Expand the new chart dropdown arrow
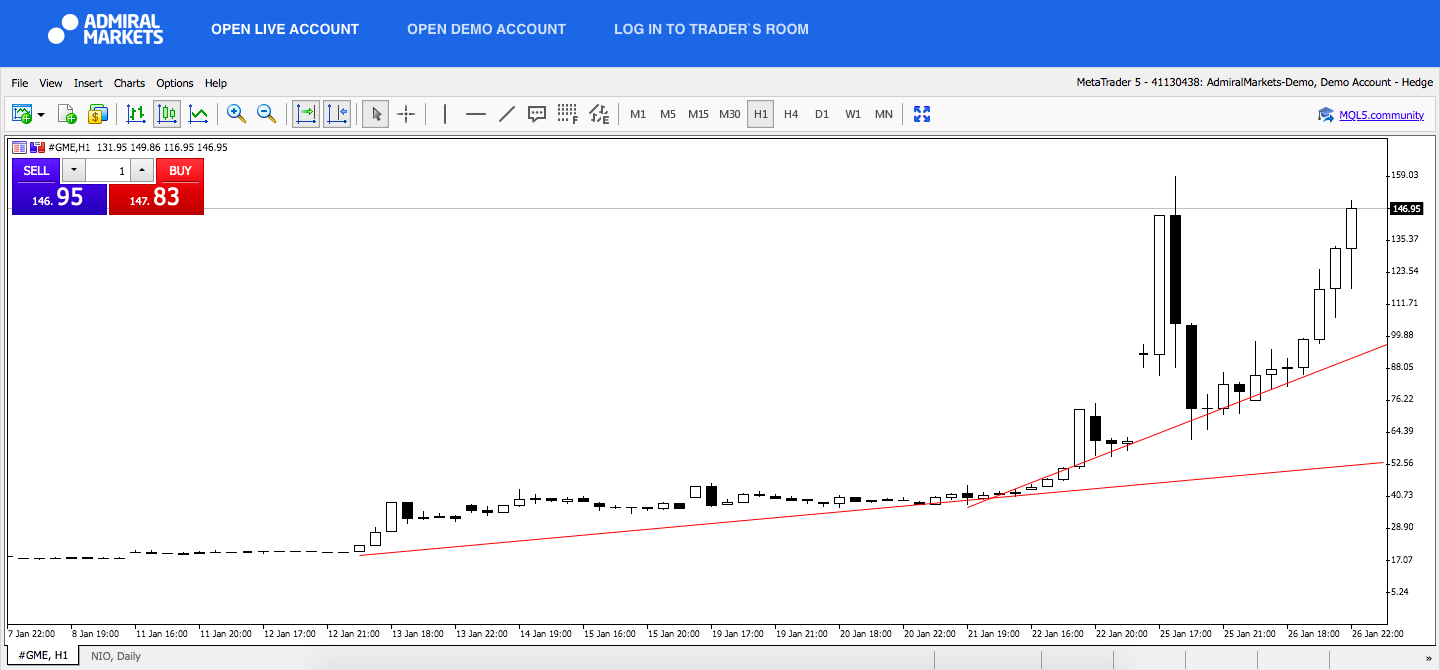 41,115
